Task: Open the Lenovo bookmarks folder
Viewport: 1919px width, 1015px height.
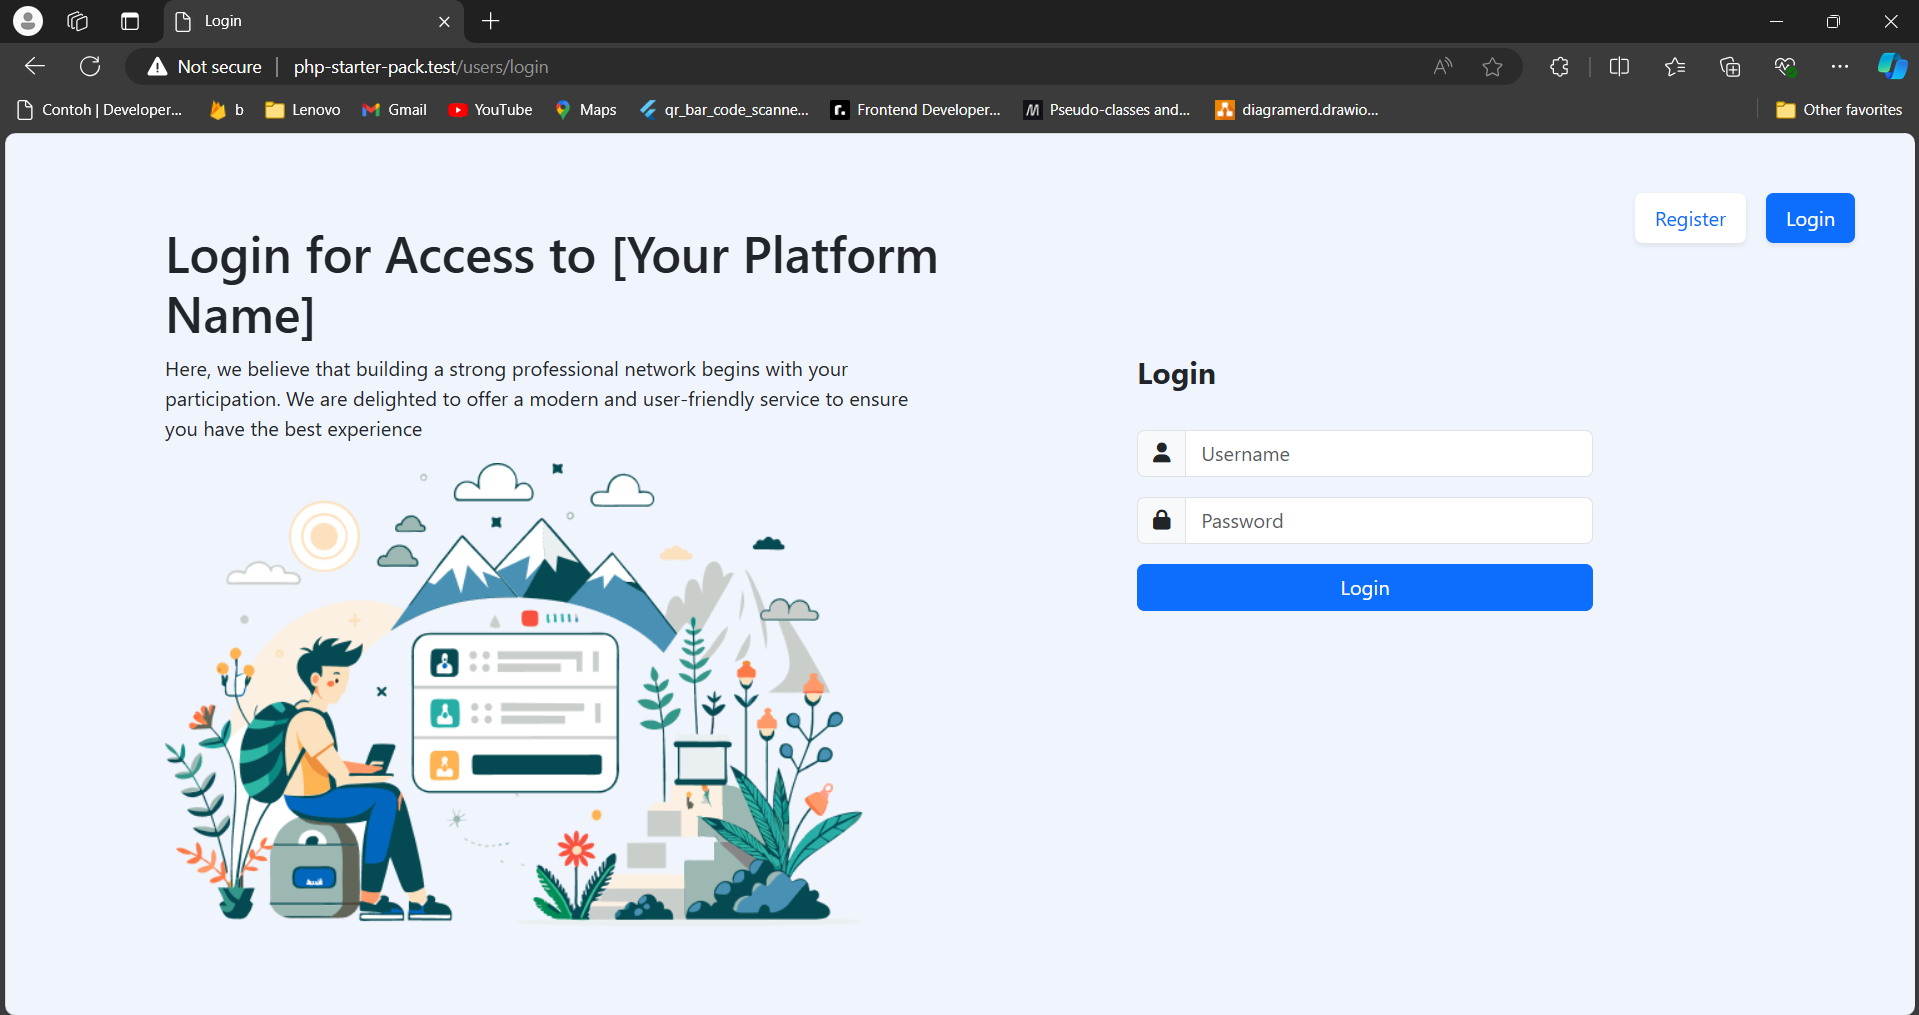Action: [x=303, y=110]
